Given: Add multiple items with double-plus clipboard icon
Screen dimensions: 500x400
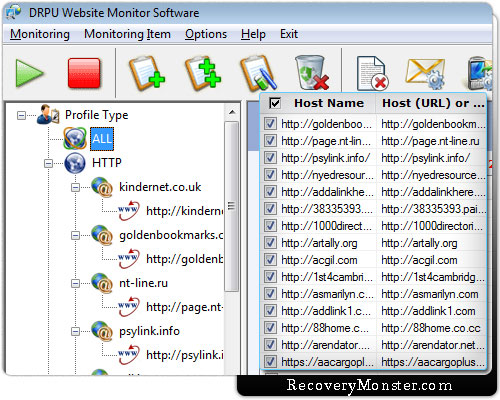Looking at the screenshot, I should click(203, 74).
